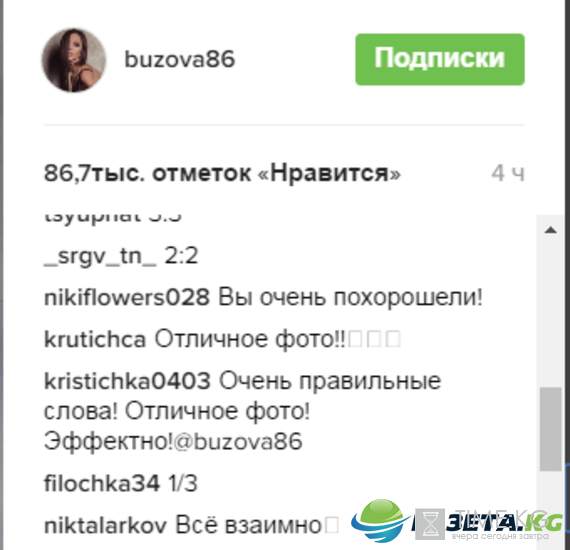Open filochka34 commenter profile
The width and height of the screenshot is (570, 550).
[x=102, y=483]
